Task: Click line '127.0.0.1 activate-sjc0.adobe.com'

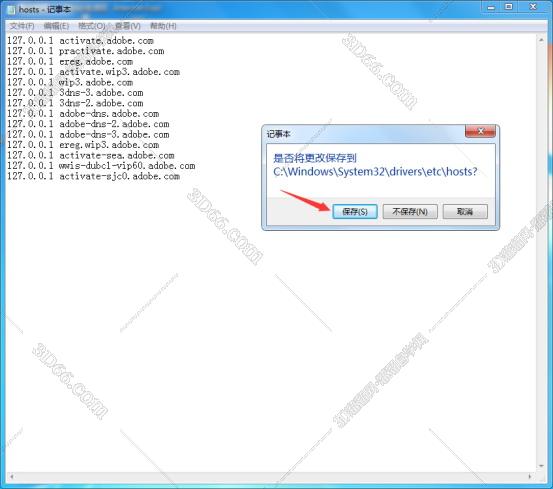Action: (x=93, y=176)
